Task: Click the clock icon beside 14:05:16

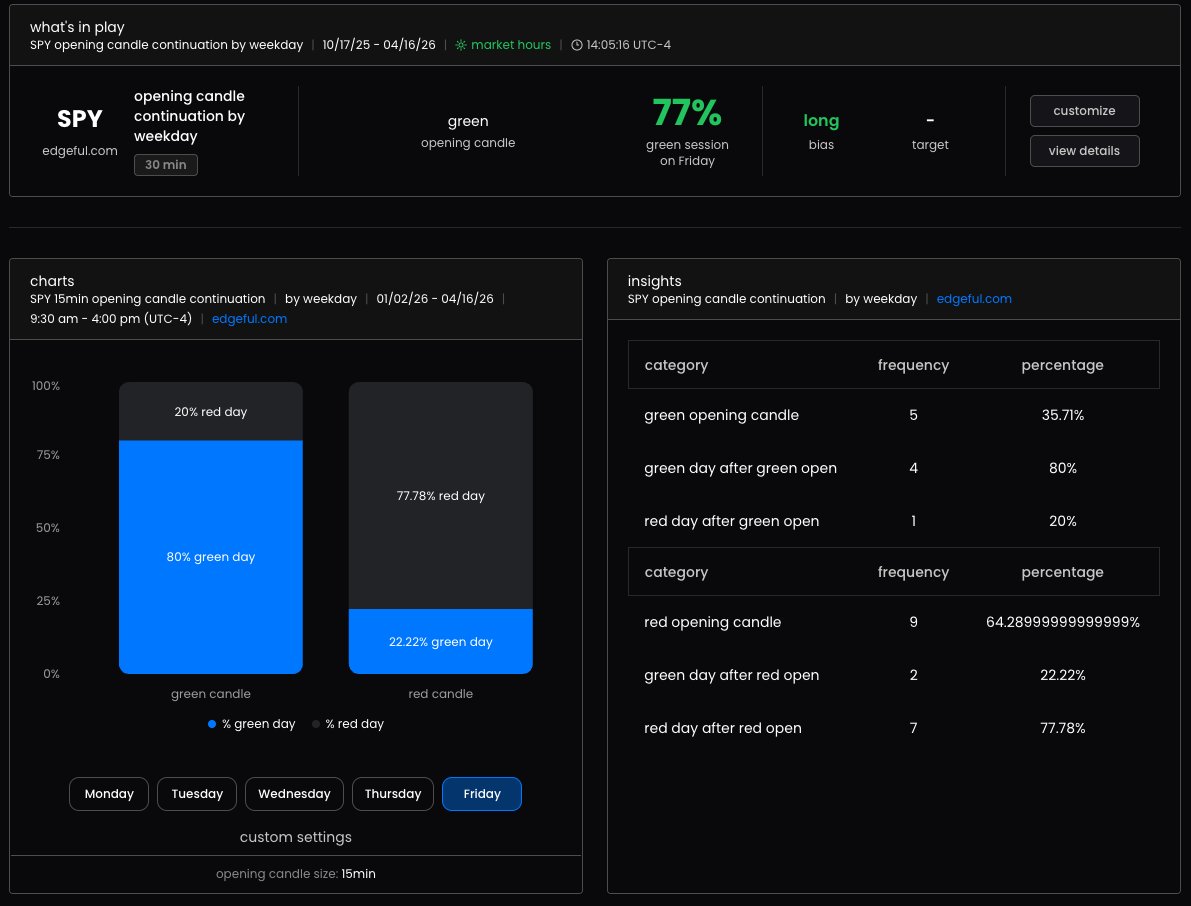Action: 577,45
